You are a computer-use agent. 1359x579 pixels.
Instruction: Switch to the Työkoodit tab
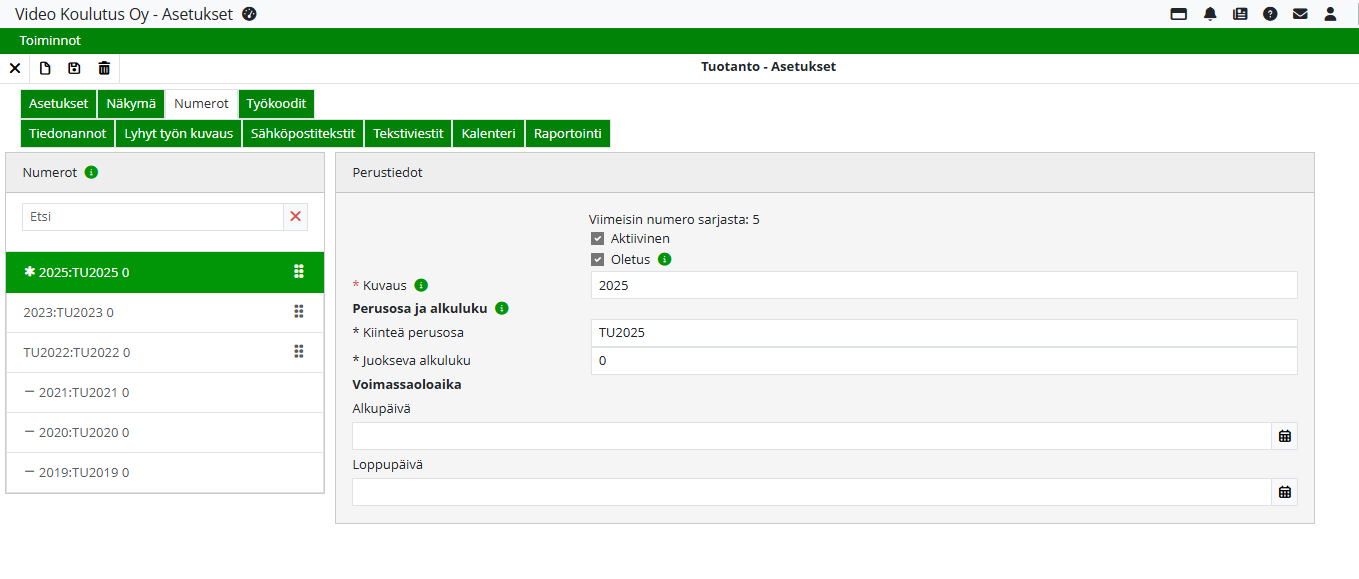[276, 104]
